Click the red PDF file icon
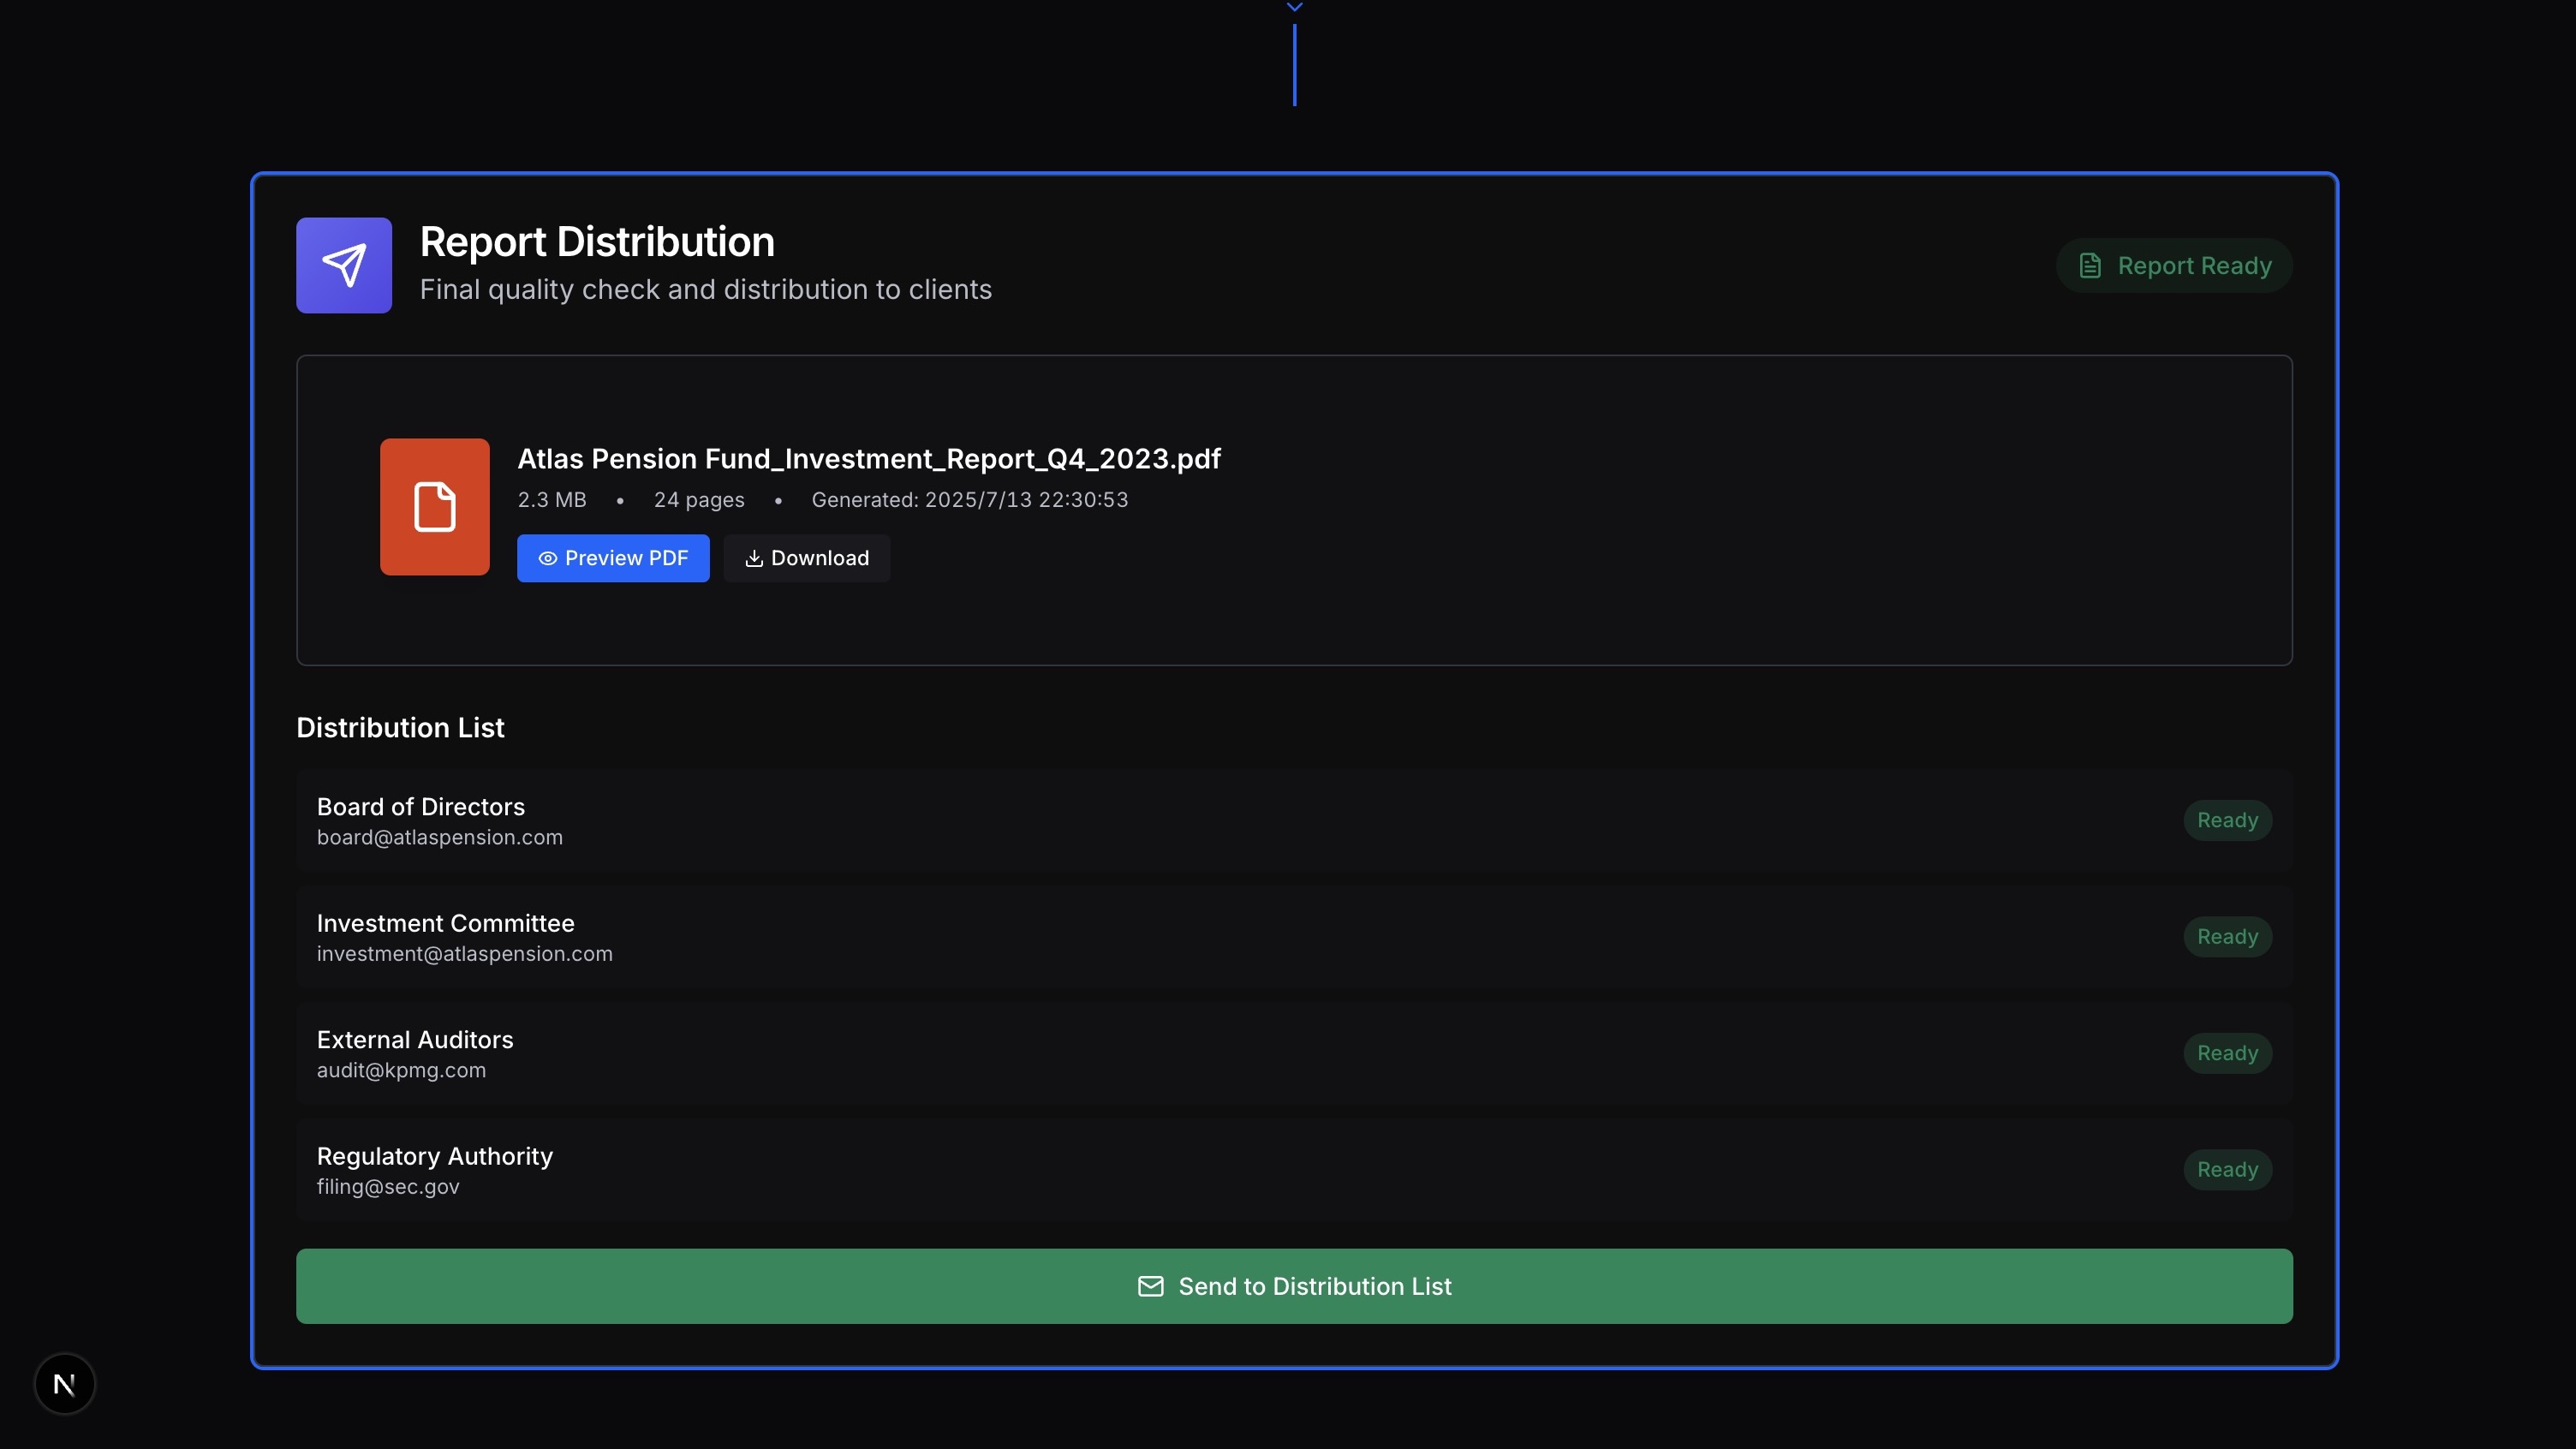This screenshot has height=1449, width=2576. (434, 506)
